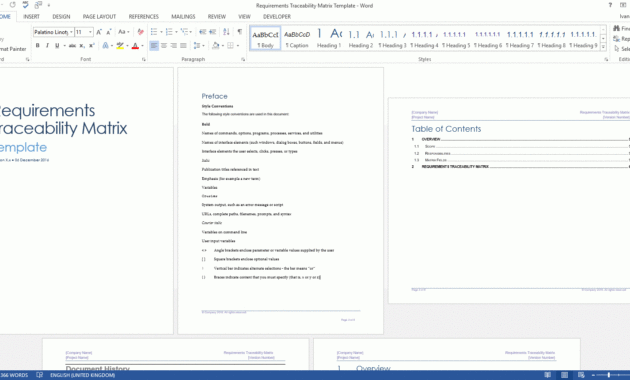Apply bulleted list formatting
The height and width of the screenshot is (380, 630).
(154, 32)
